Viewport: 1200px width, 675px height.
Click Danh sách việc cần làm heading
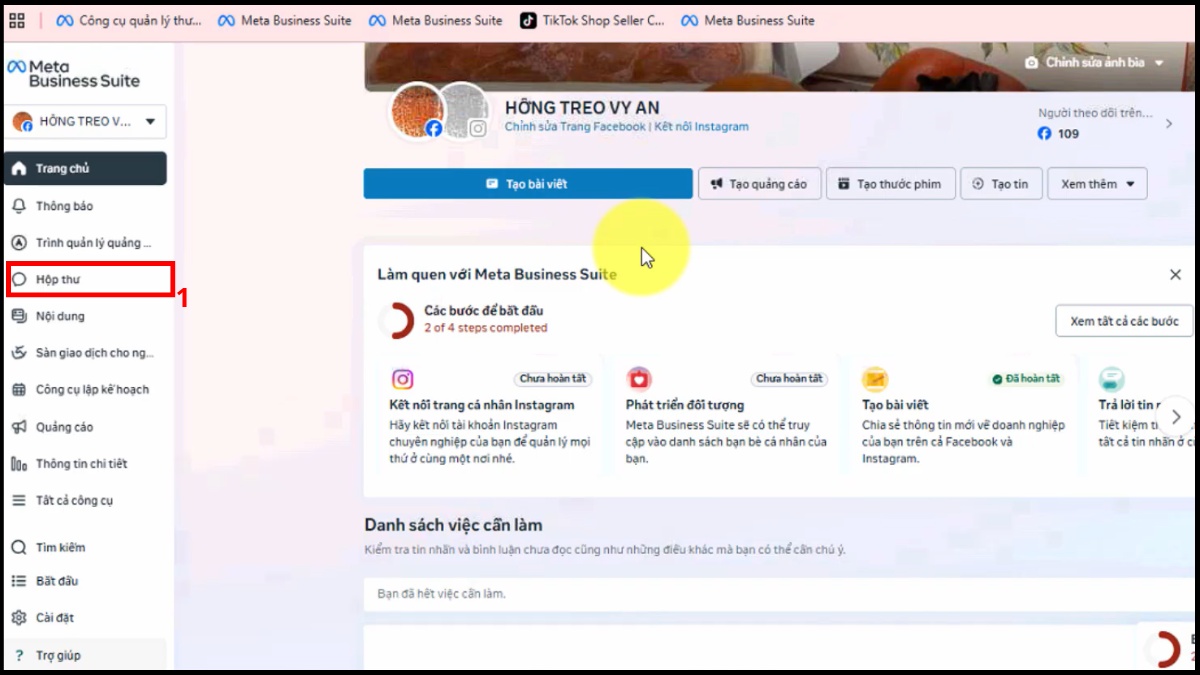point(453,525)
